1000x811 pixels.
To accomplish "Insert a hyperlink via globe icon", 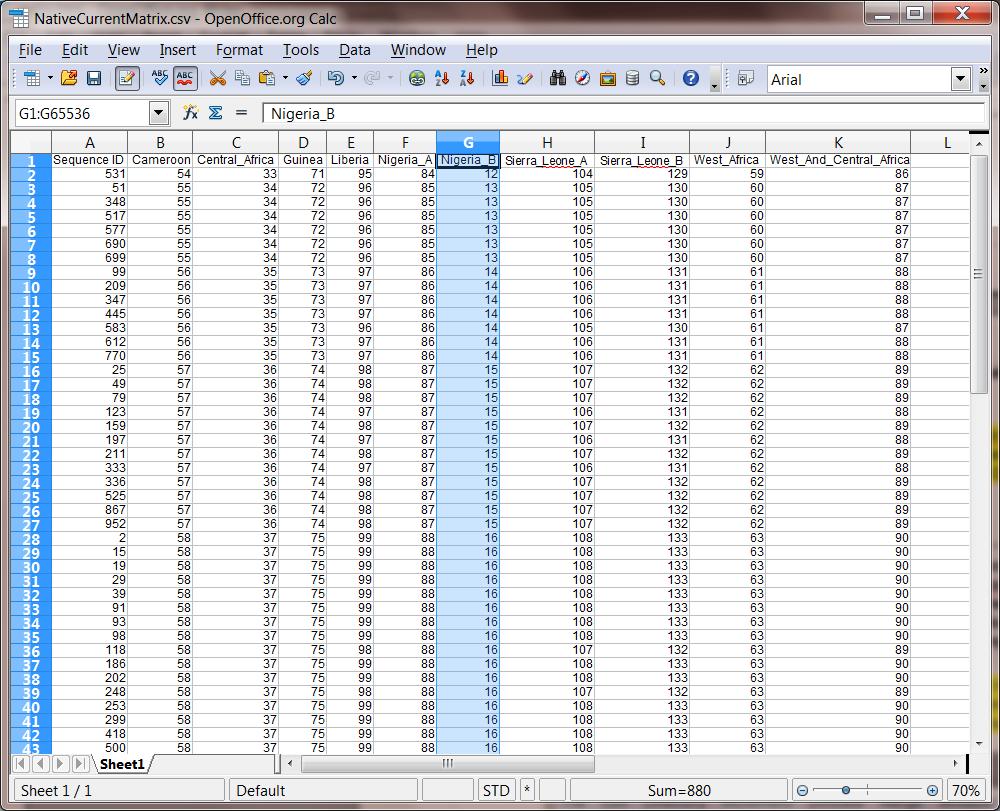I will (x=417, y=78).
